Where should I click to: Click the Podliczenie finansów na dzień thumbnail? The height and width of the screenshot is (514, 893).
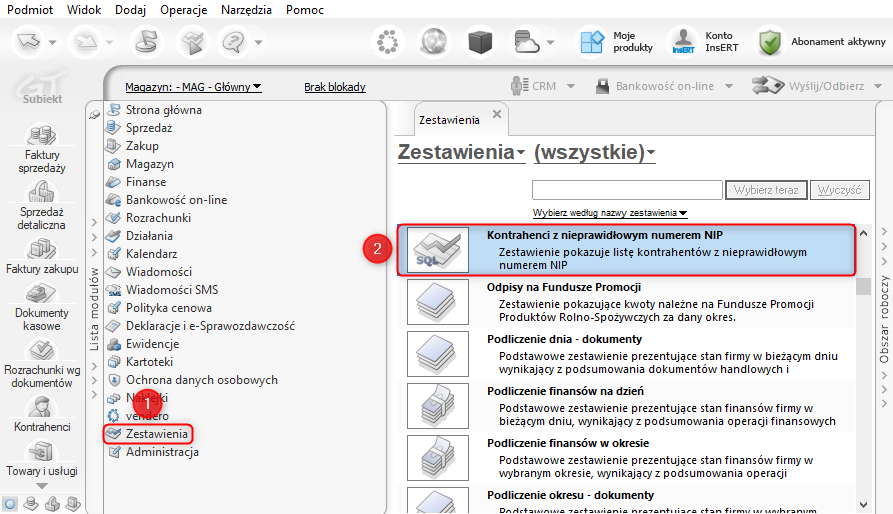coord(438,406)
